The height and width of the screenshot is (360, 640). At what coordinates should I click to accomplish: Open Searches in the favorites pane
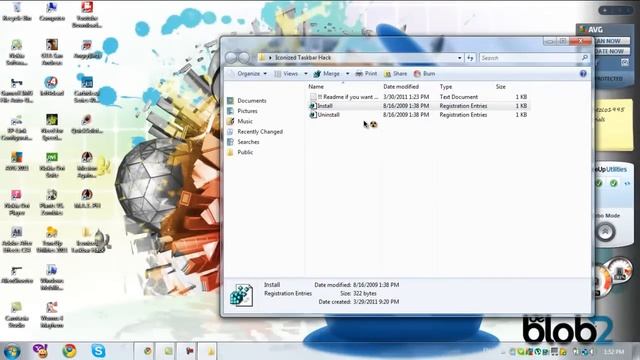tap(243, 142)
